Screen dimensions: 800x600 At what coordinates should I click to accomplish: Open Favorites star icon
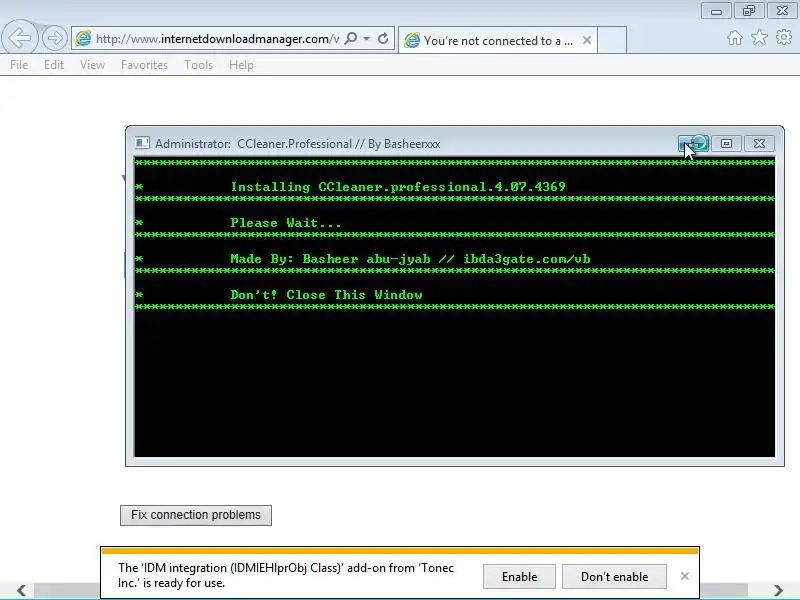click(760, 37)
